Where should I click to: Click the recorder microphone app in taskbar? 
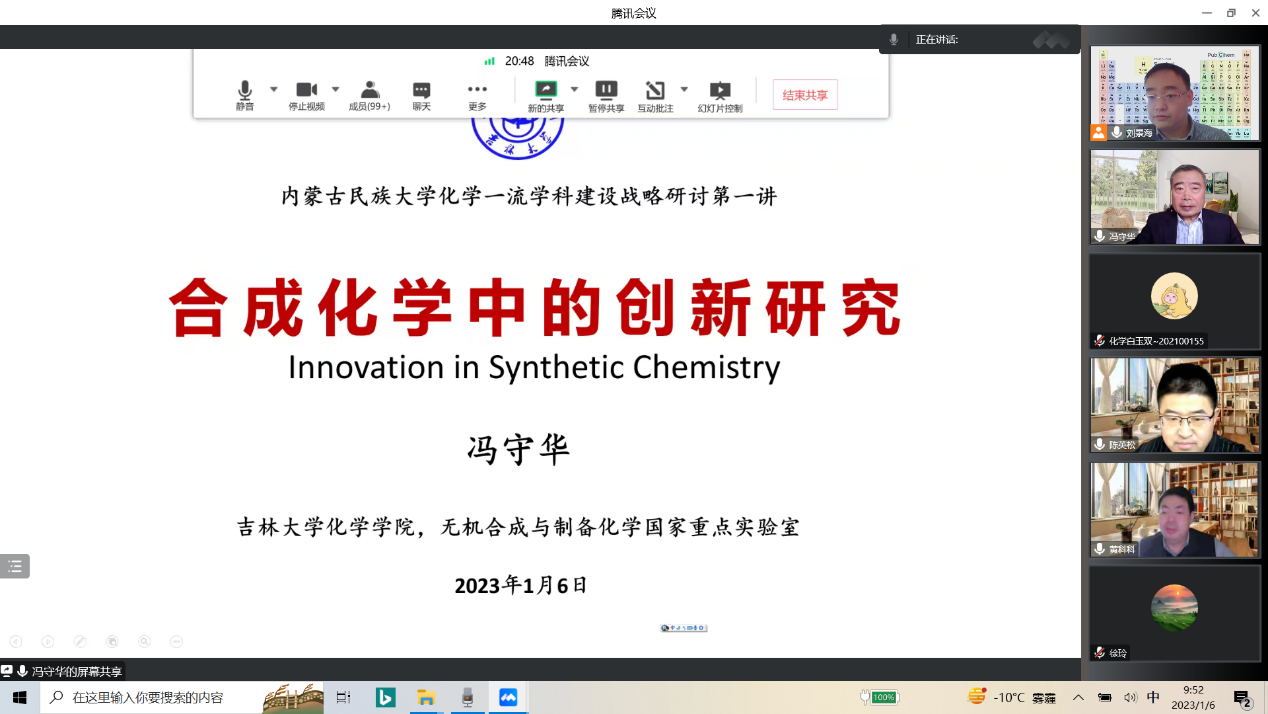(467, 697)
